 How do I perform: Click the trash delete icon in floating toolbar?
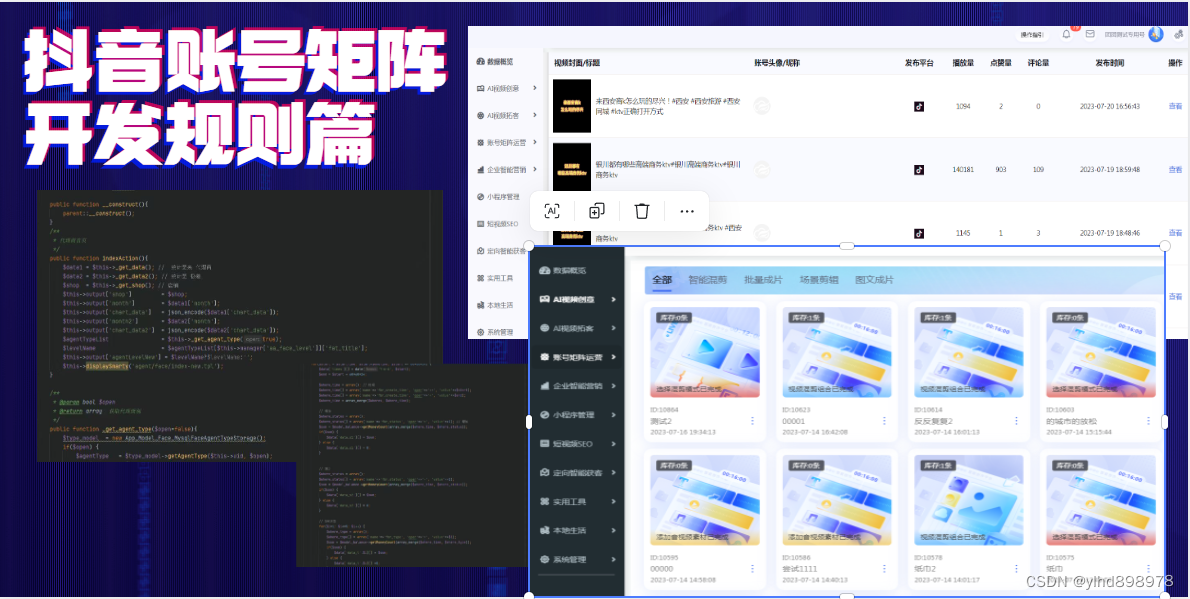[642, 211]
